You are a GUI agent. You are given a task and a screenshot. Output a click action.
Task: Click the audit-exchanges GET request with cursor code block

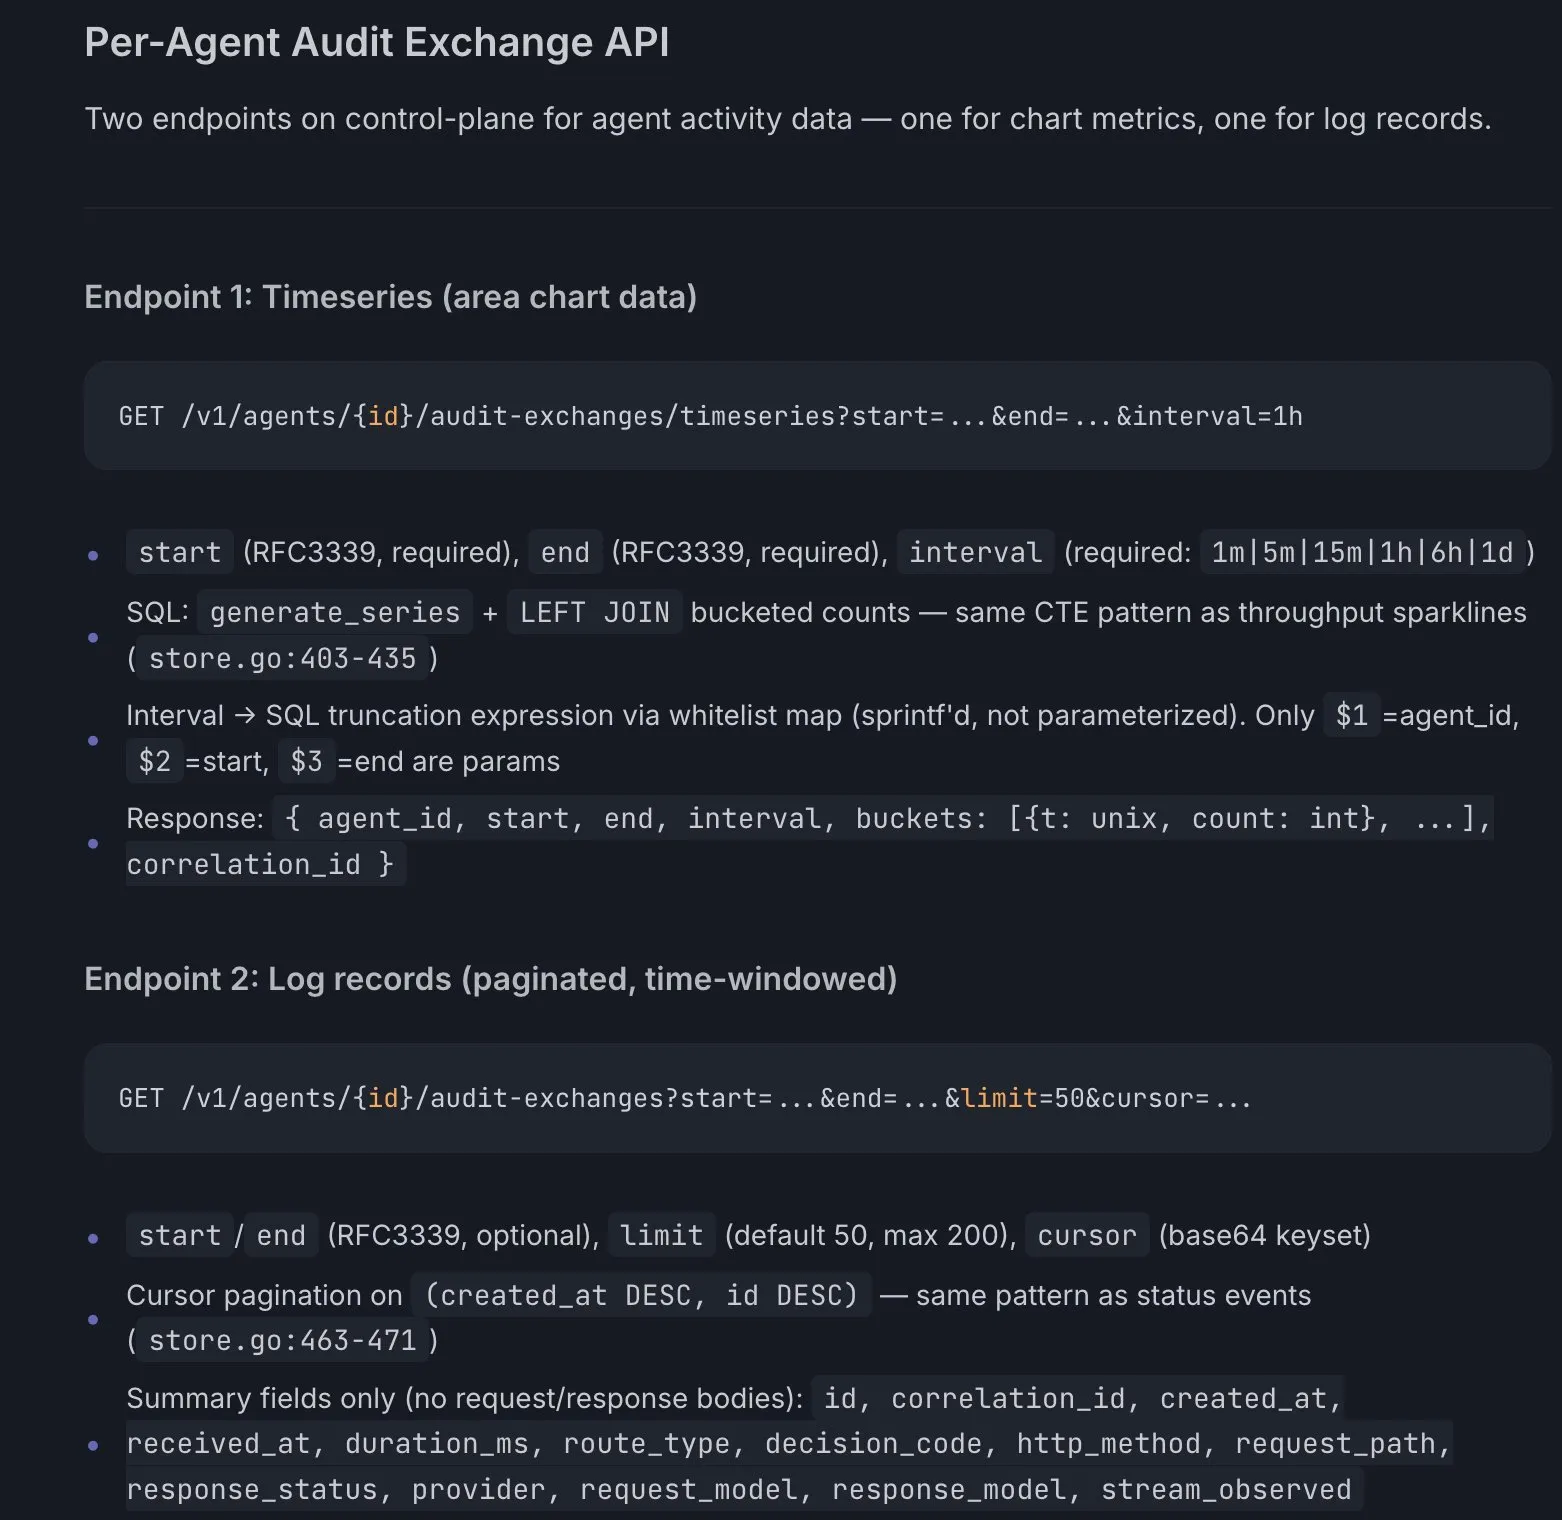pyautogui.click(x=685, y=1098)
